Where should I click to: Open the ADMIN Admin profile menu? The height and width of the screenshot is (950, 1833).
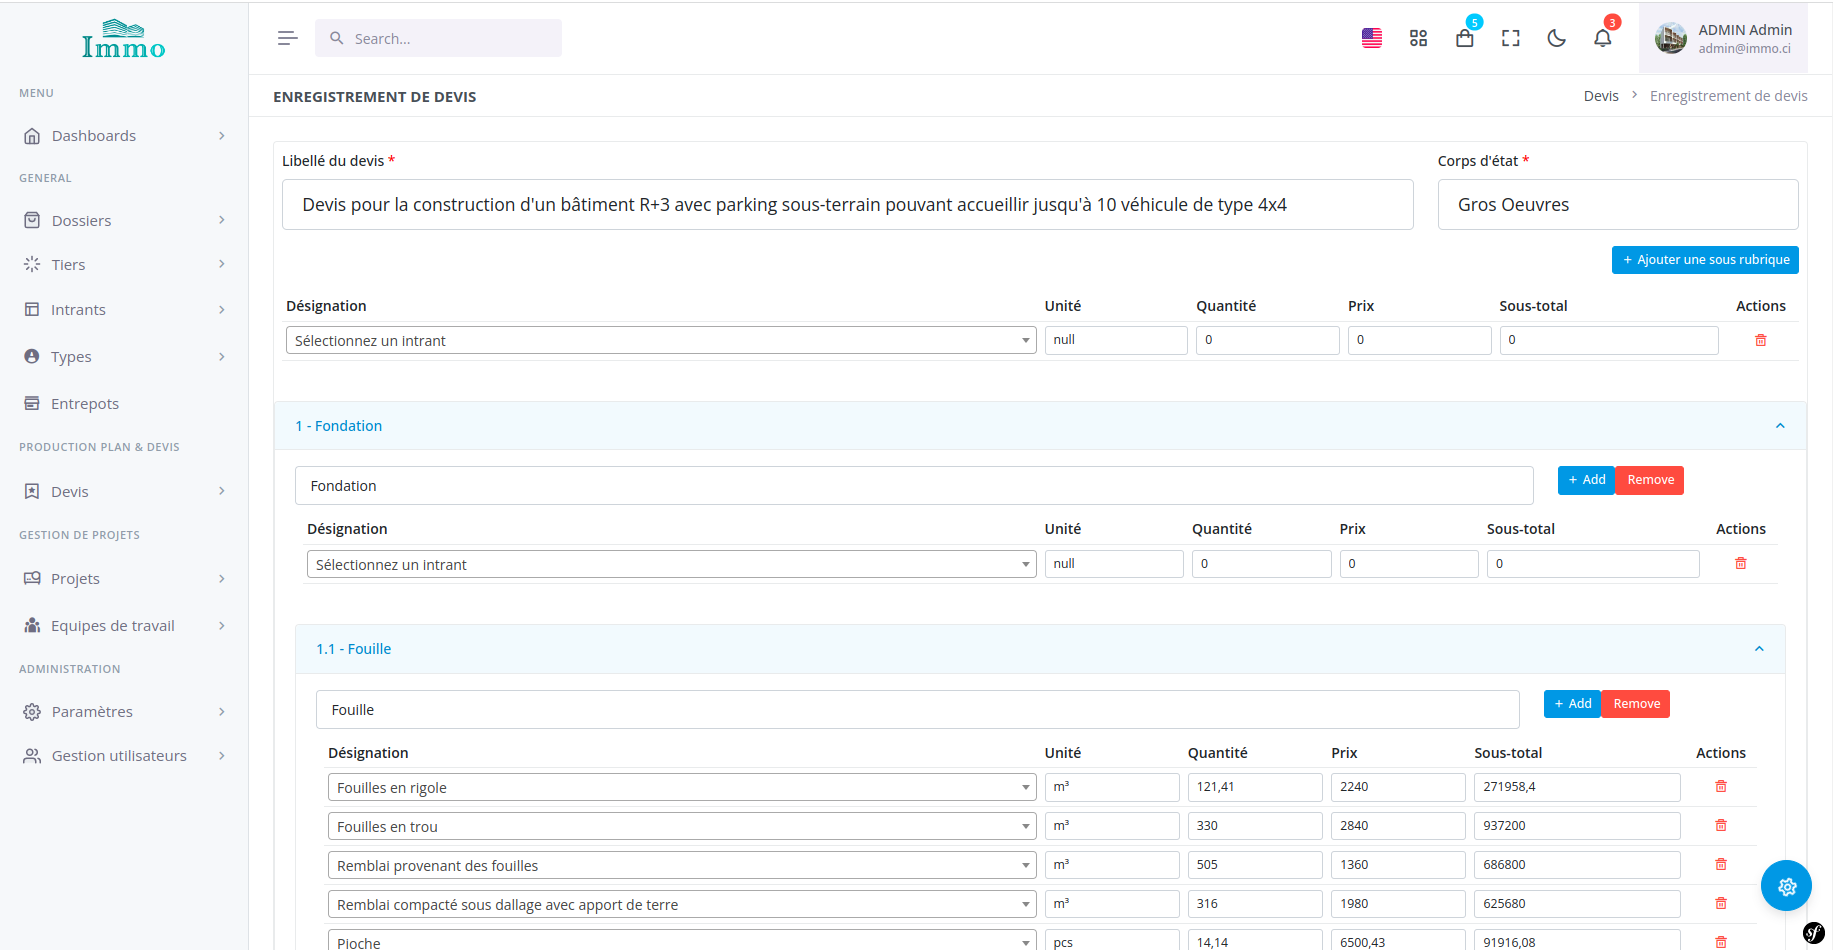(x=1722, y=38)
